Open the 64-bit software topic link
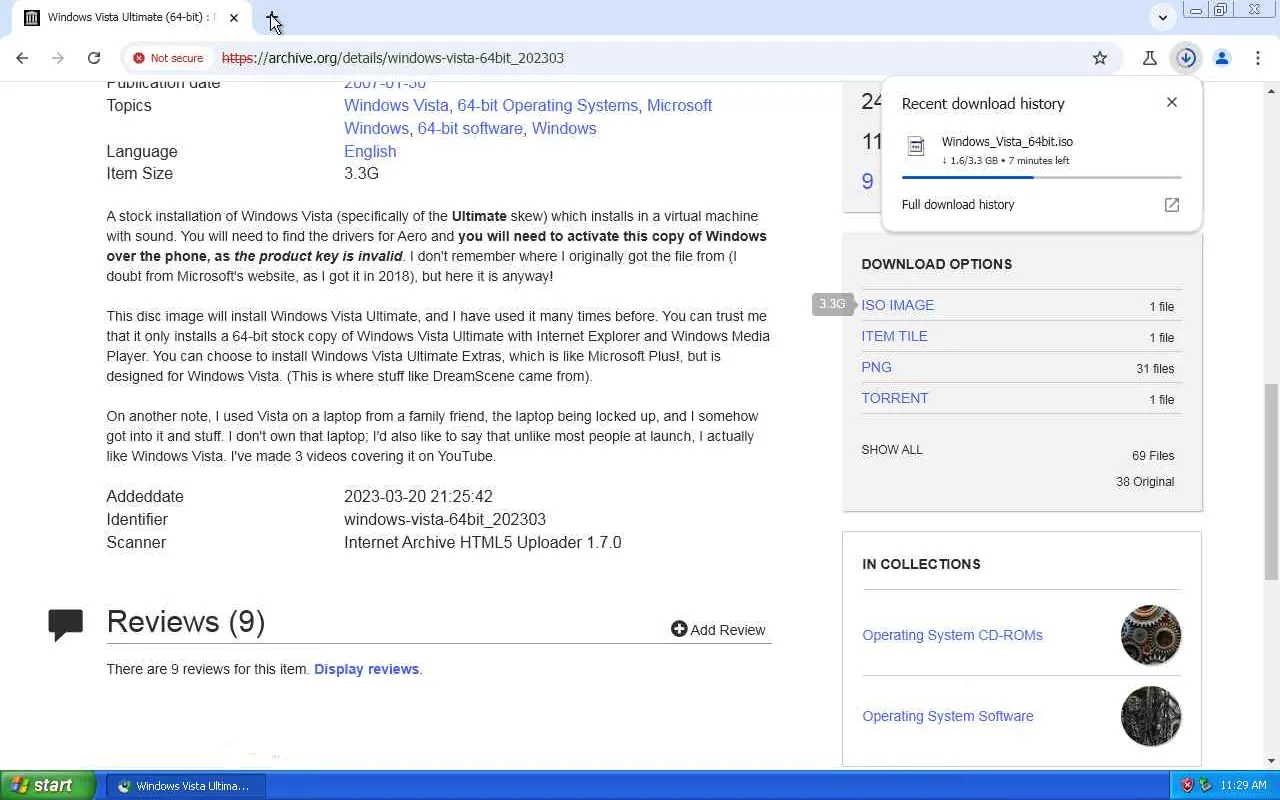The width and height of the screenshot is (1280, 800). pos(470,128)
